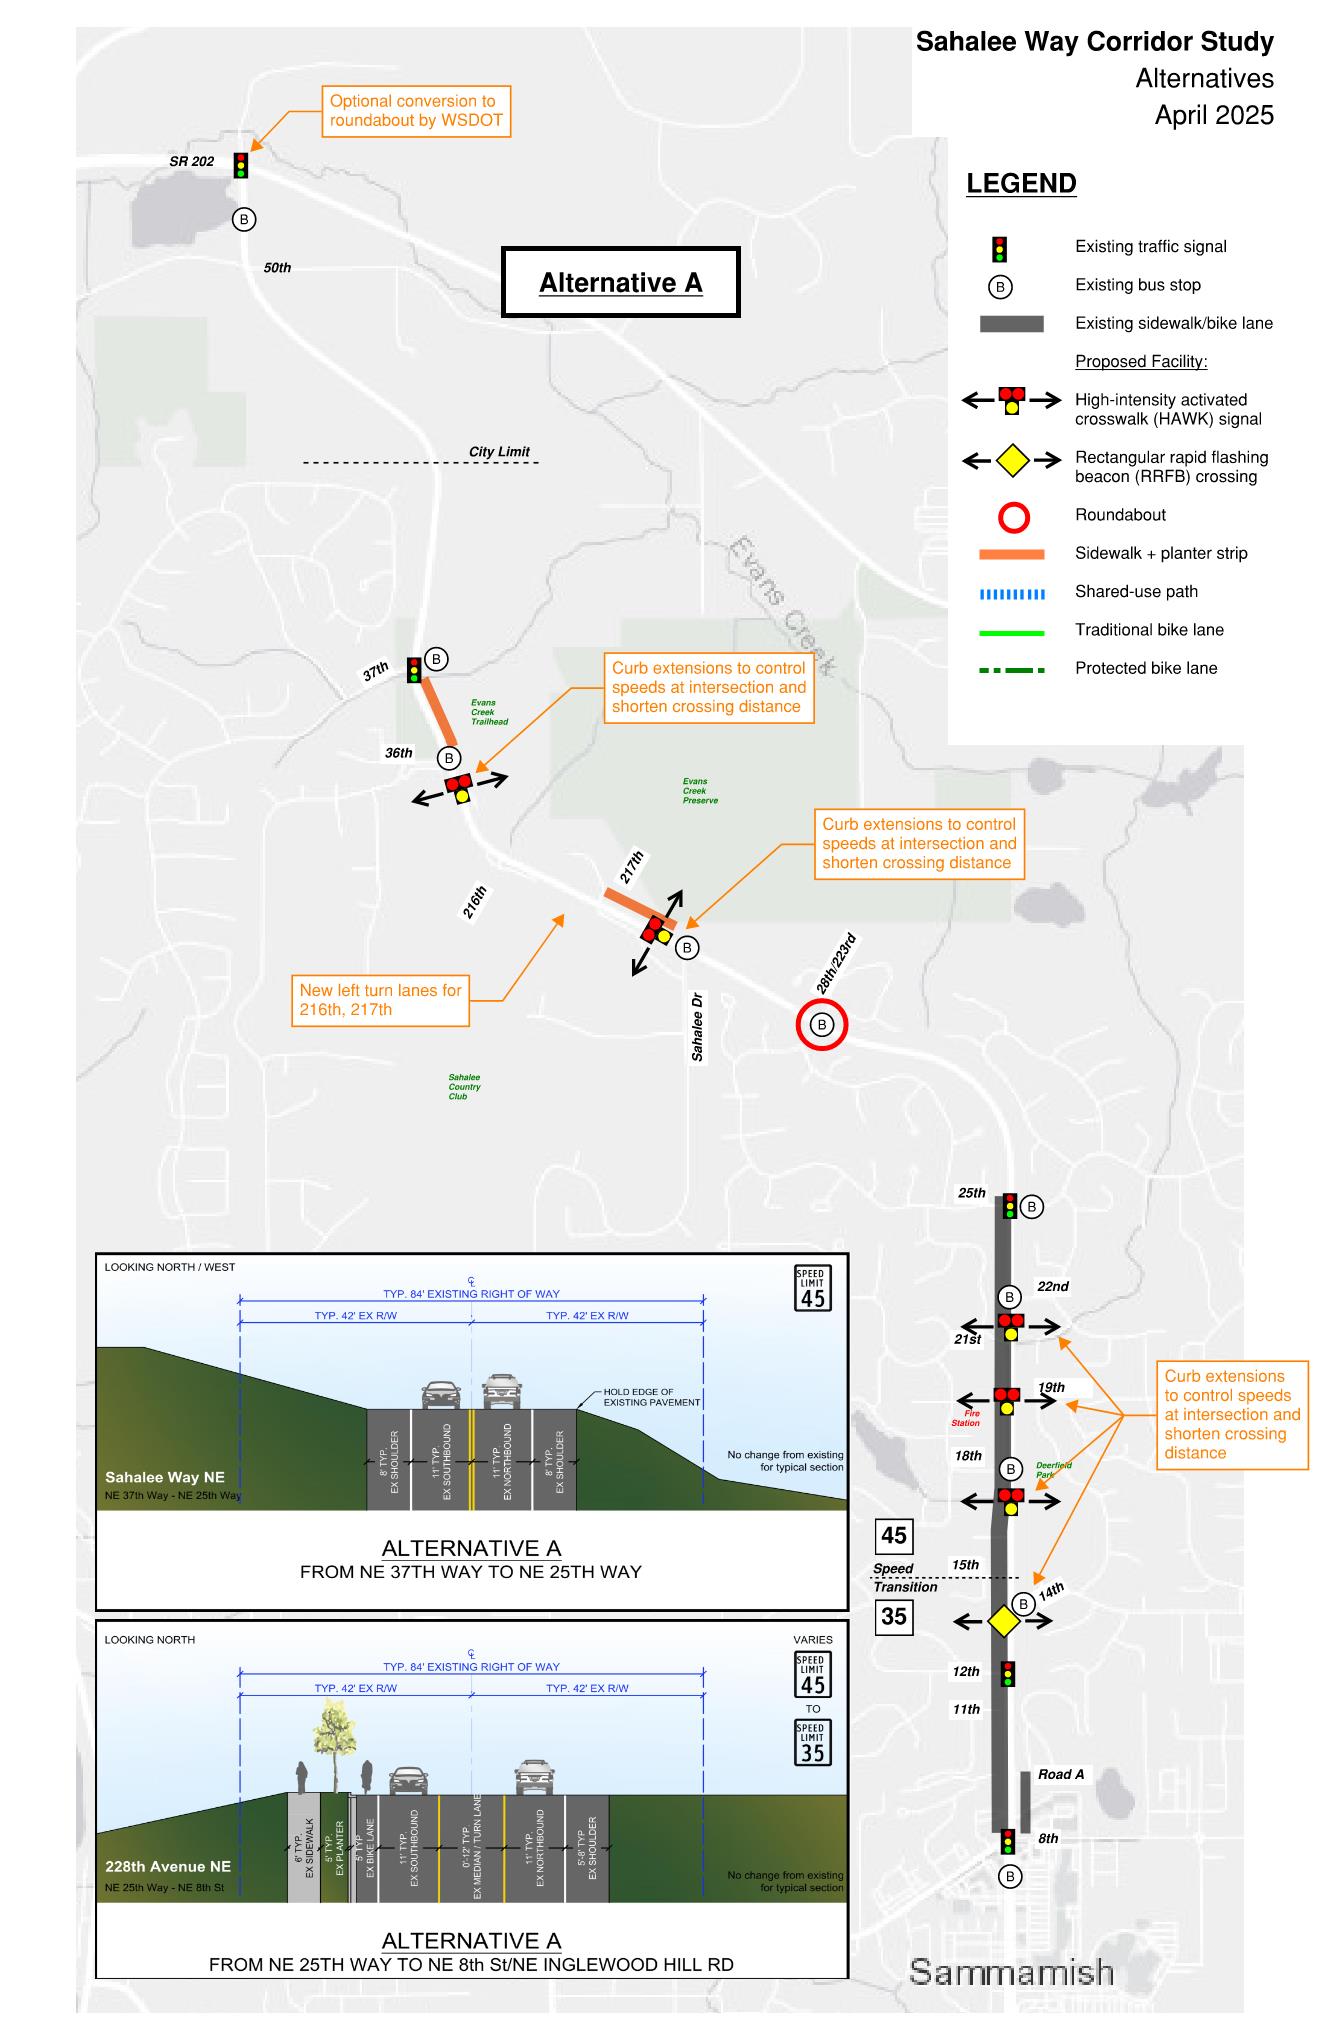Click the 'City Limit' label
Viewport: 1320px width, 2040px height.
tap(499, 452)
